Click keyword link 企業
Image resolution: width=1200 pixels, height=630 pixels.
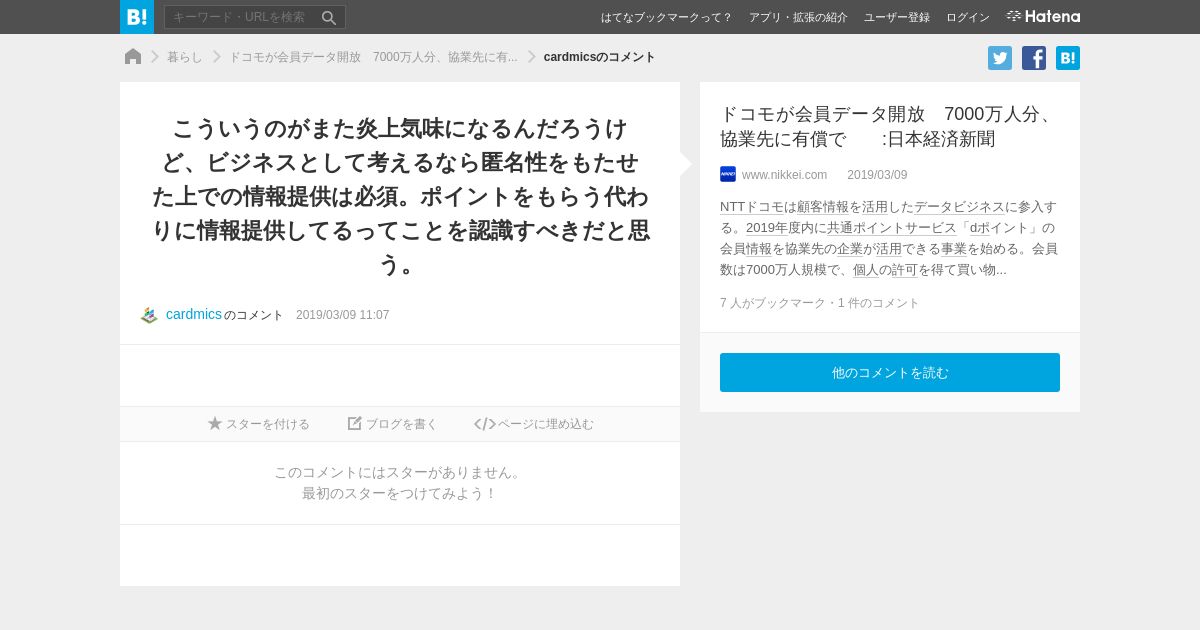click(850, 249)
